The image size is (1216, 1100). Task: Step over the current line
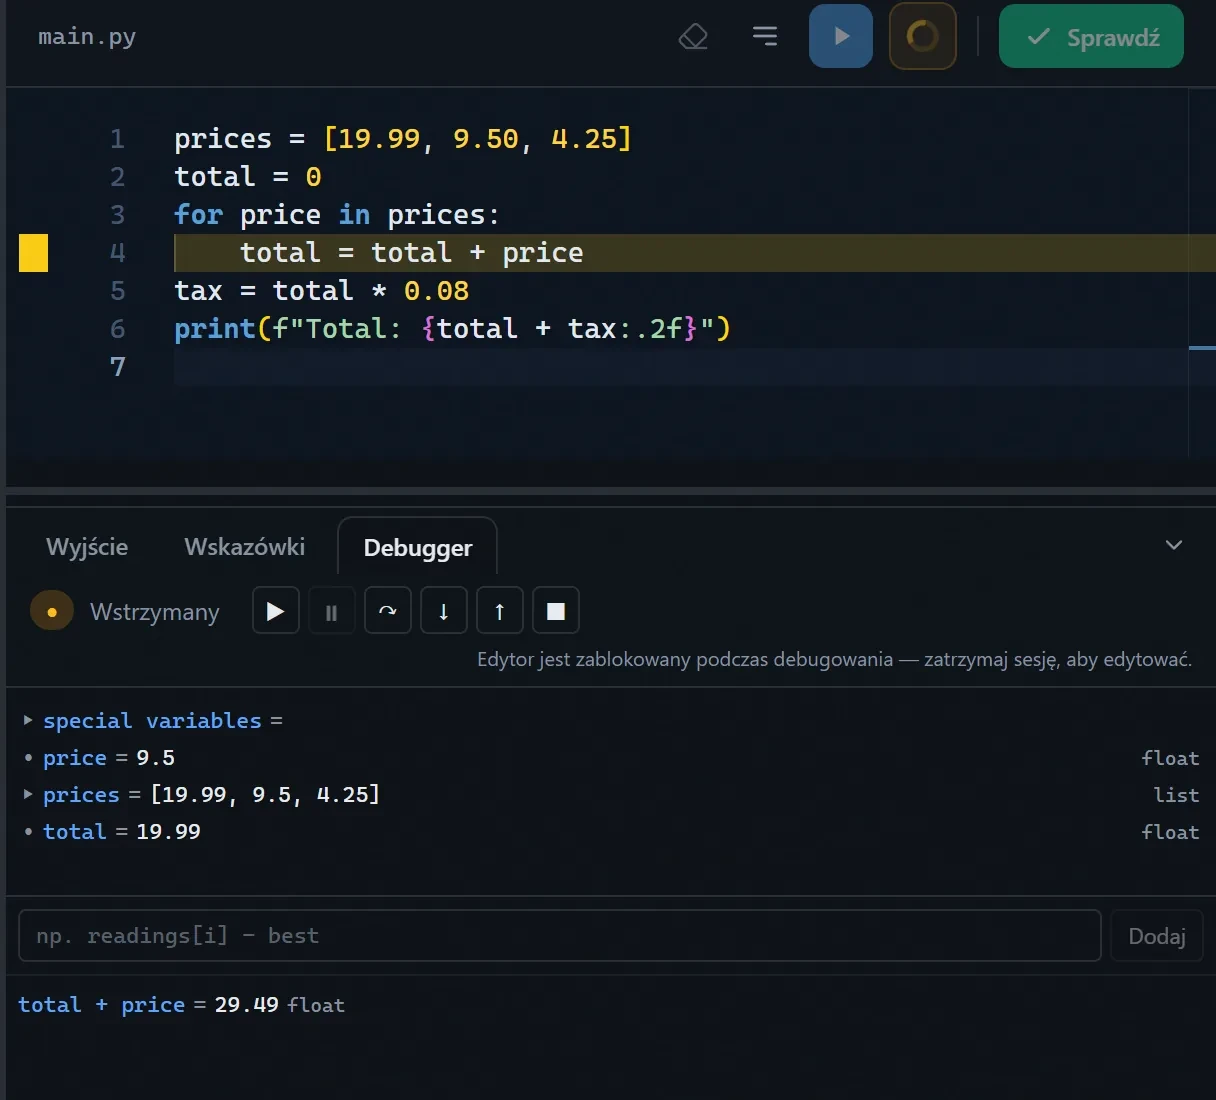click(388, 611)
